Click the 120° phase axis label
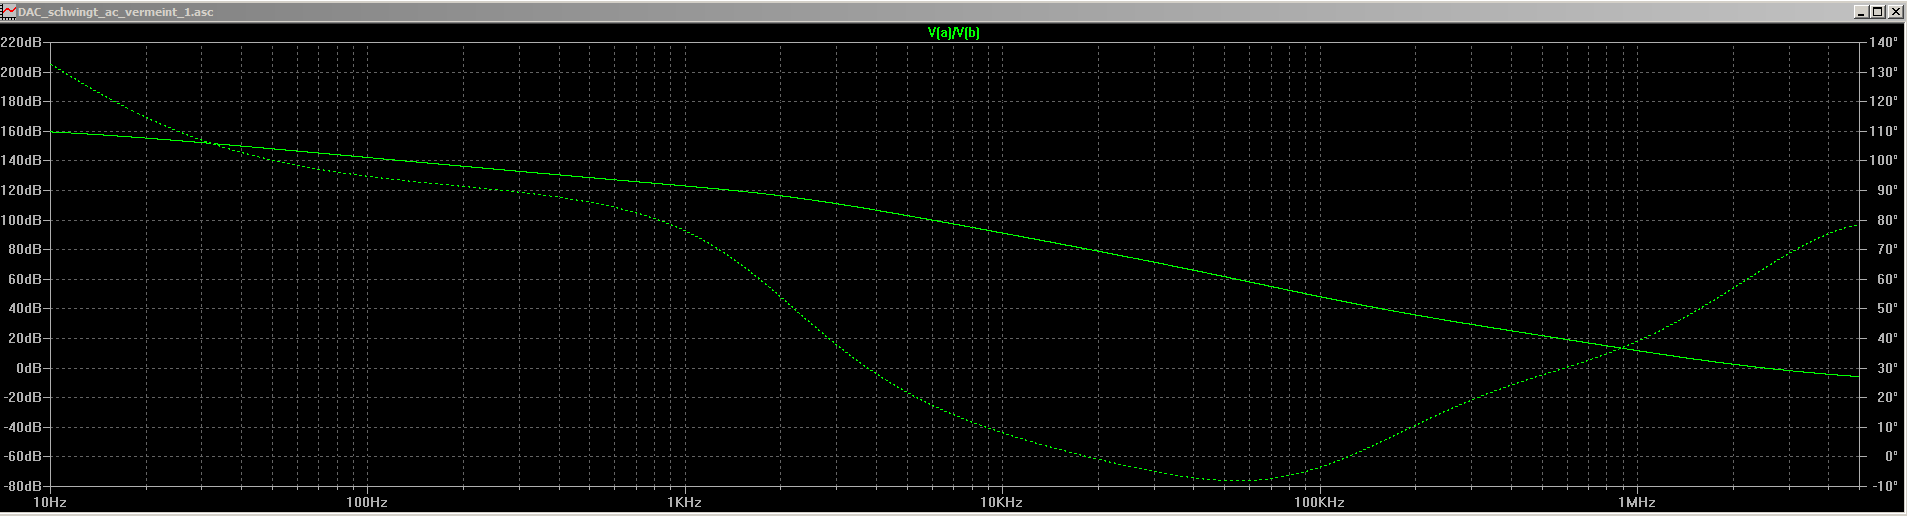 click(1882, 102)
